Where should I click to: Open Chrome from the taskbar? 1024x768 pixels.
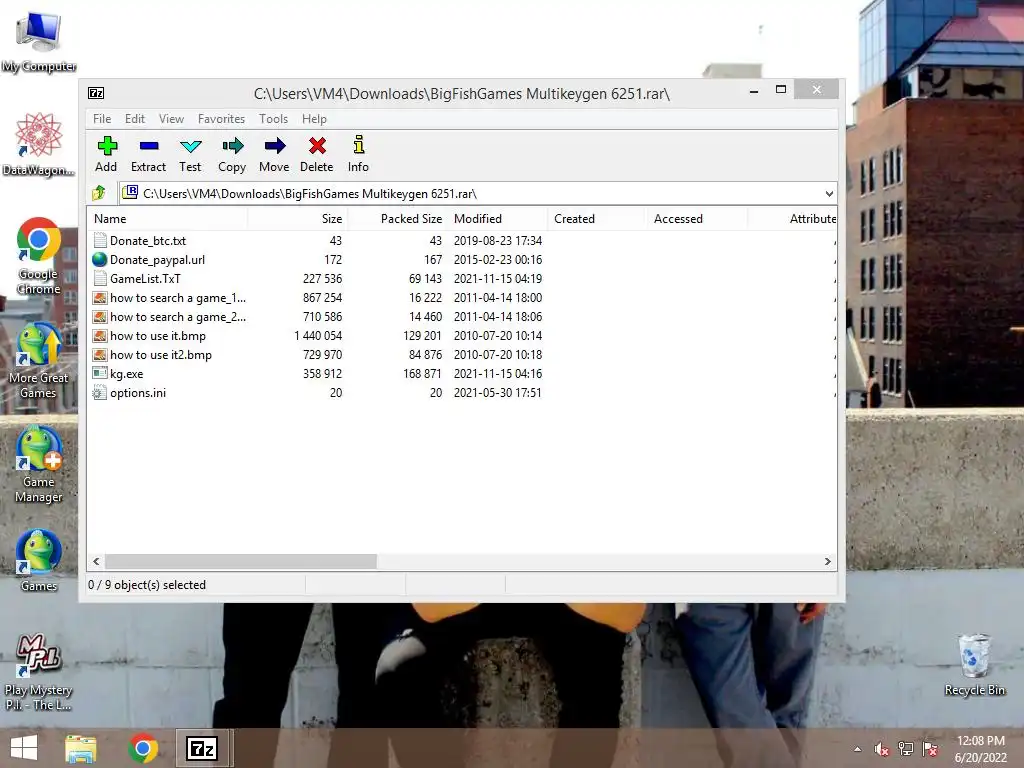click(143, 748)
